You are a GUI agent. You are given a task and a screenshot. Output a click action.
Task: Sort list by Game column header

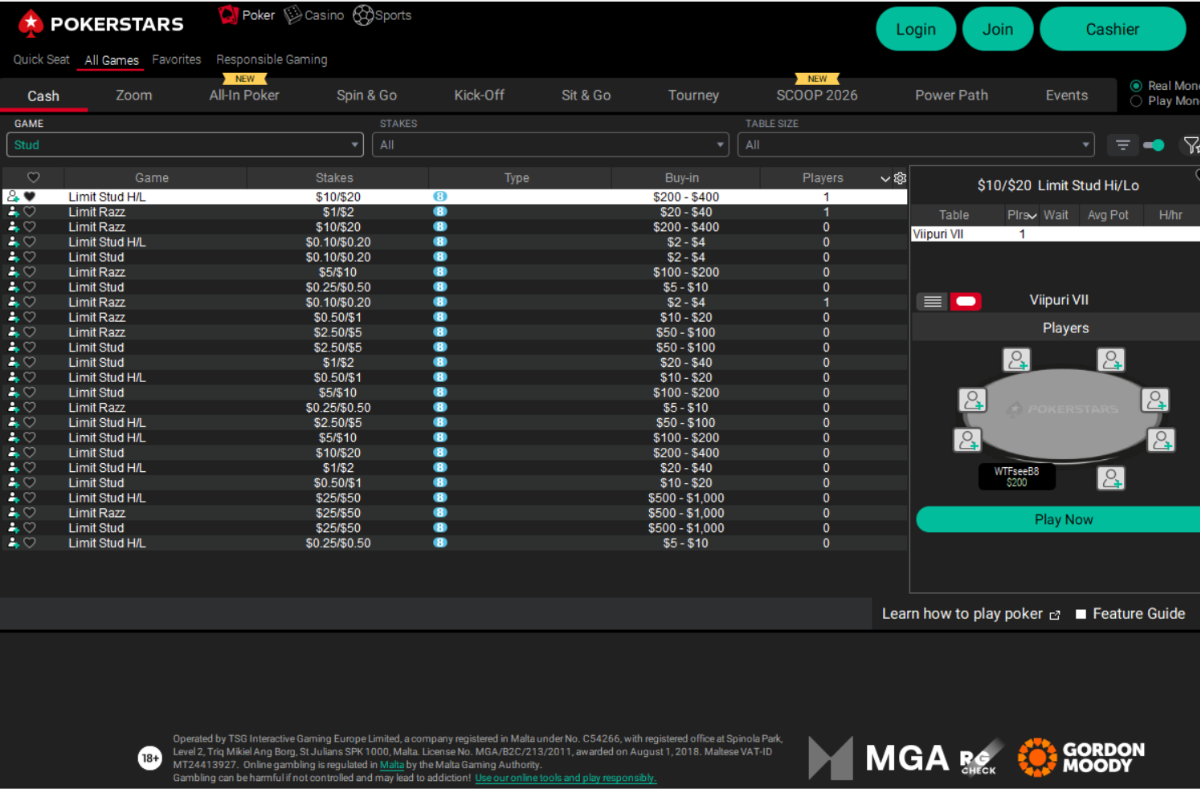pyautogui.click(x=152, y=178)
